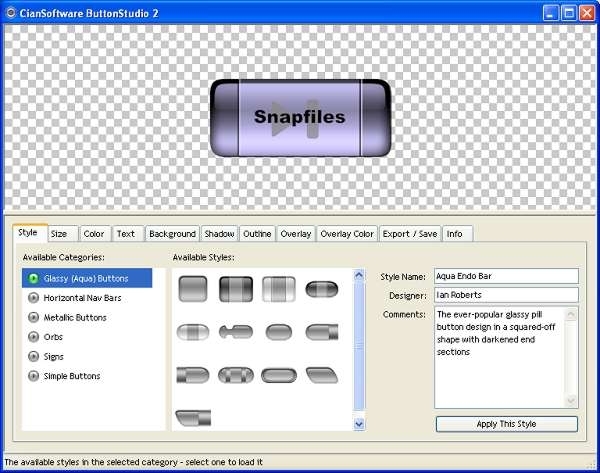This screenshot has width=600, height=473.
Task: Switch to the Overlay tab
Action: coord(296,234)
